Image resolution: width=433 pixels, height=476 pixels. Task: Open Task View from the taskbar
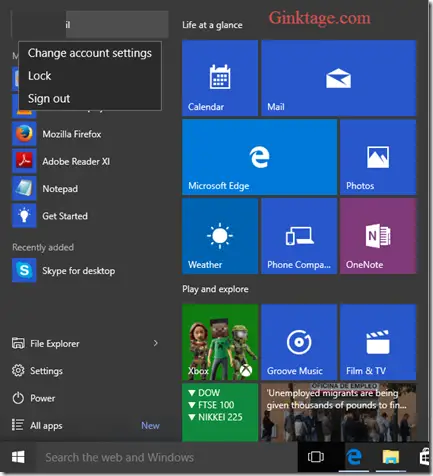click(x=316, y=457)
